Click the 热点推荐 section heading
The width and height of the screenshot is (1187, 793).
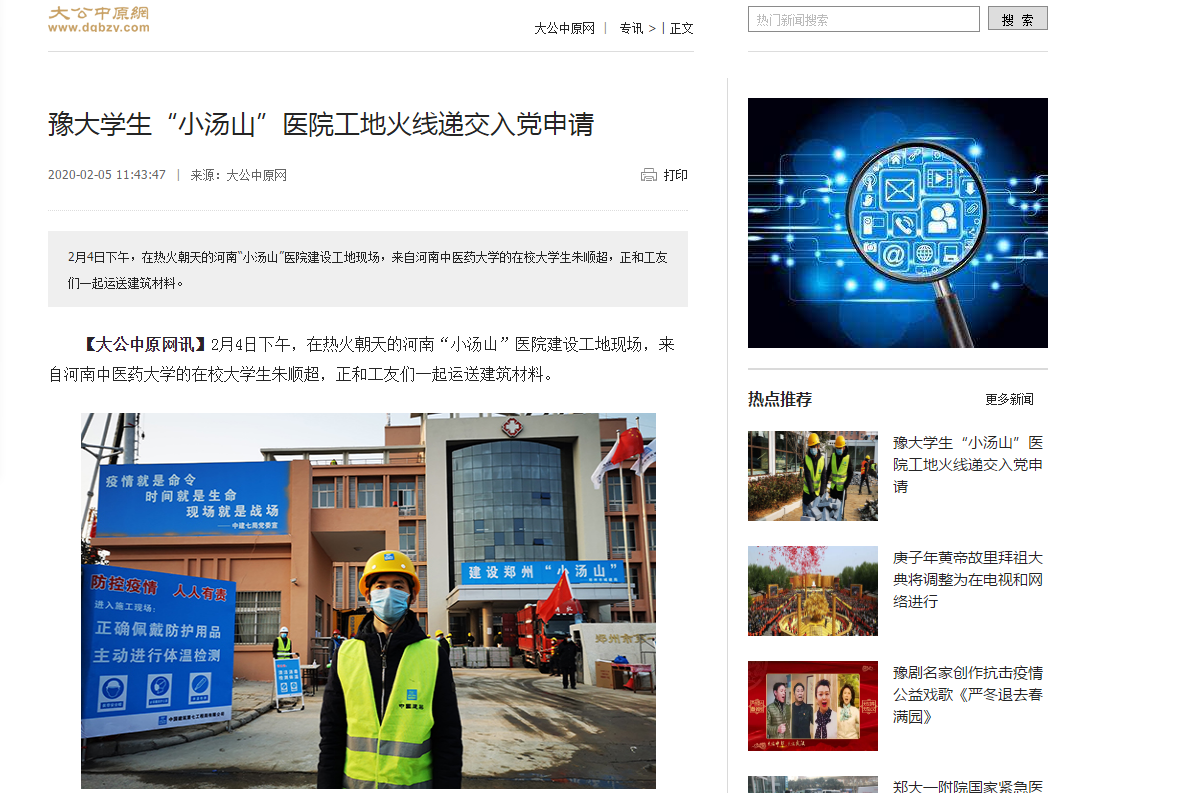tap(780, 399)
